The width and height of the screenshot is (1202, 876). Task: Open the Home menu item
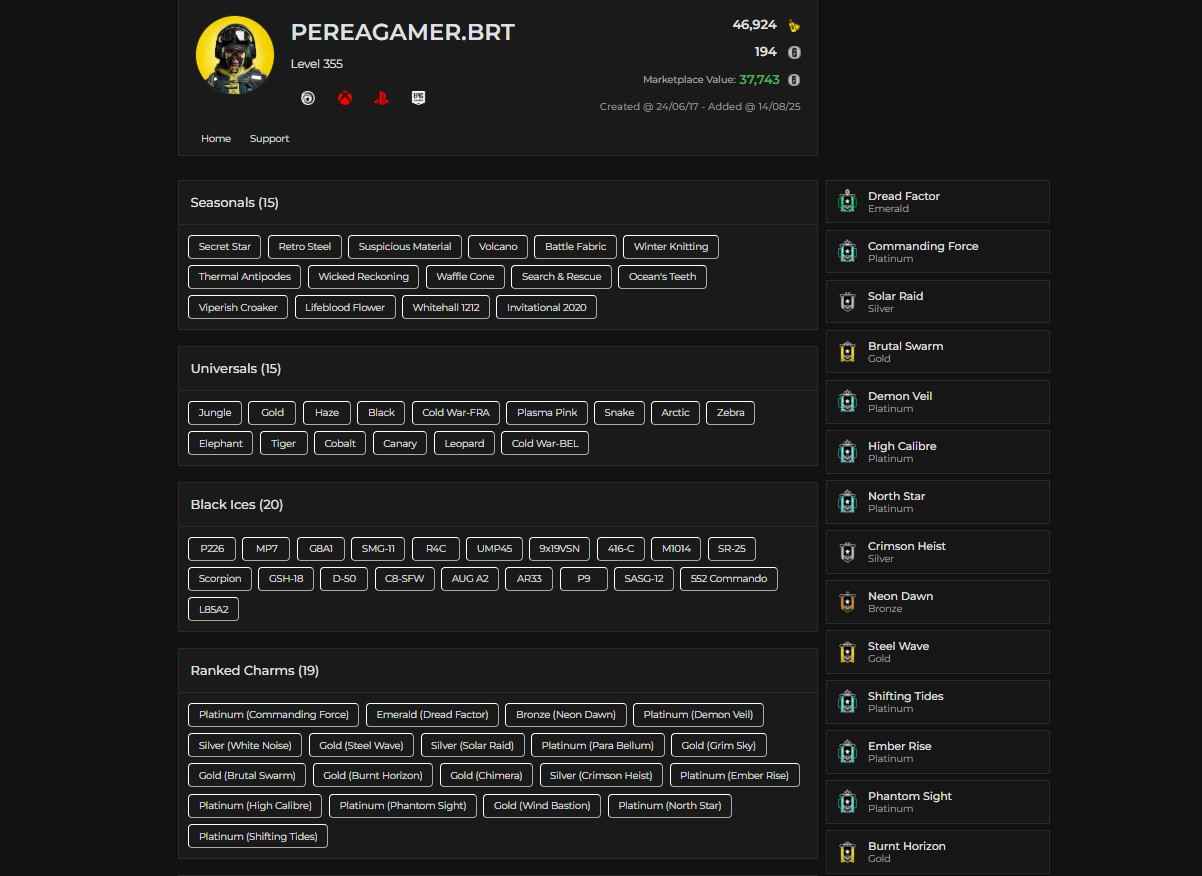[216, 138]
